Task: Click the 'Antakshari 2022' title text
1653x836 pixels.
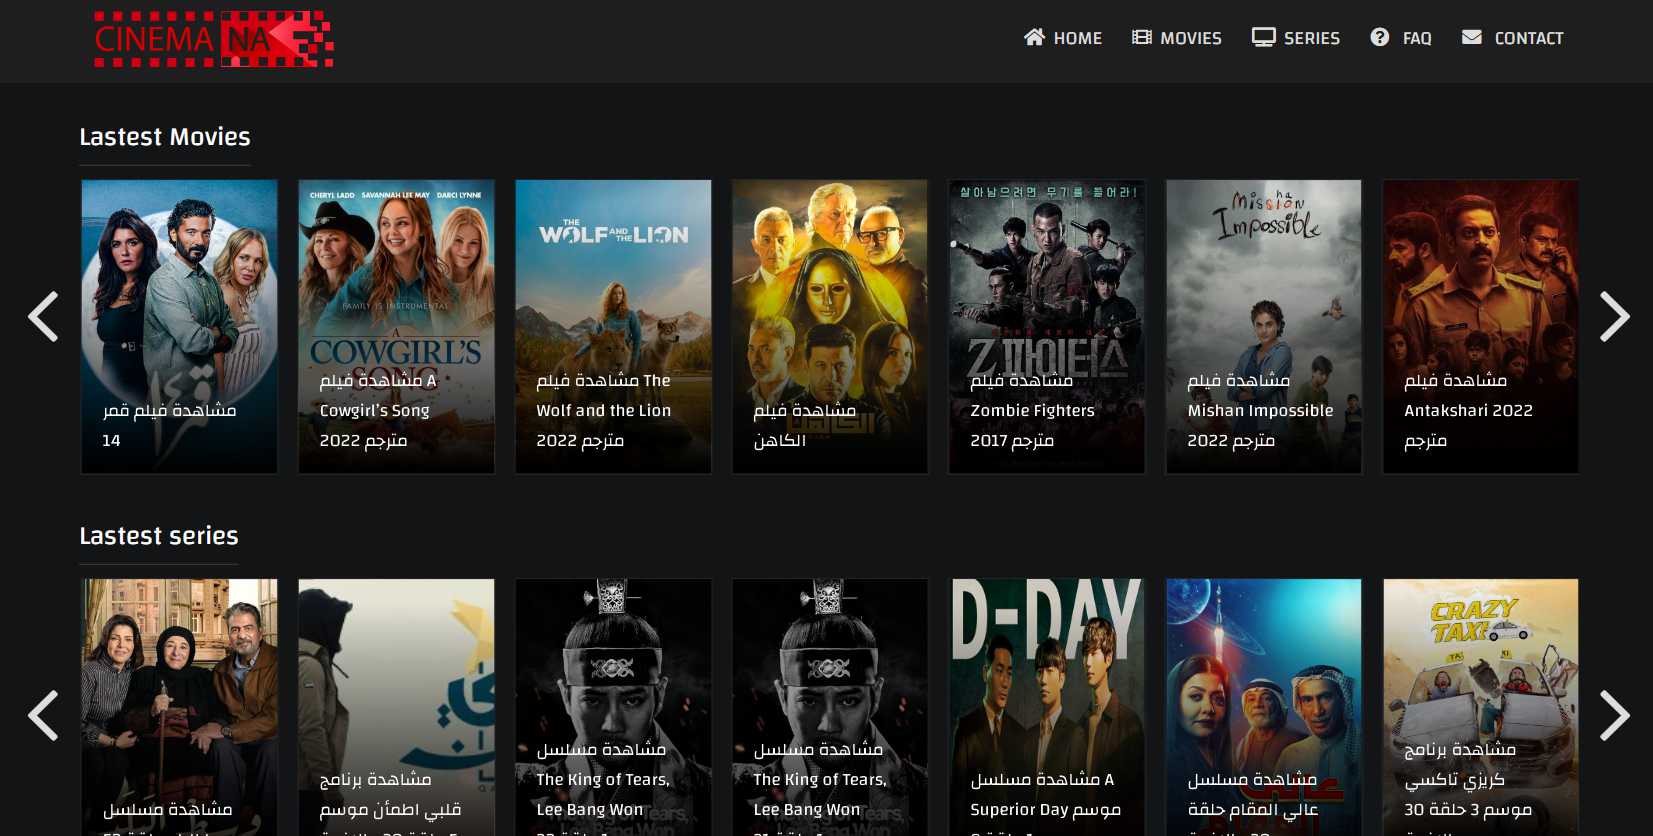Action: [1468, 410]
